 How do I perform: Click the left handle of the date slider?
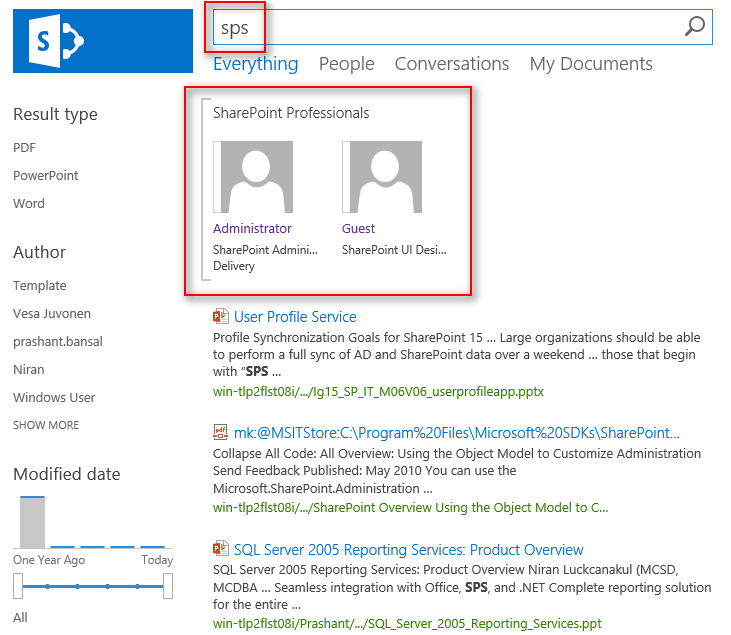click(x=18, y=586)
